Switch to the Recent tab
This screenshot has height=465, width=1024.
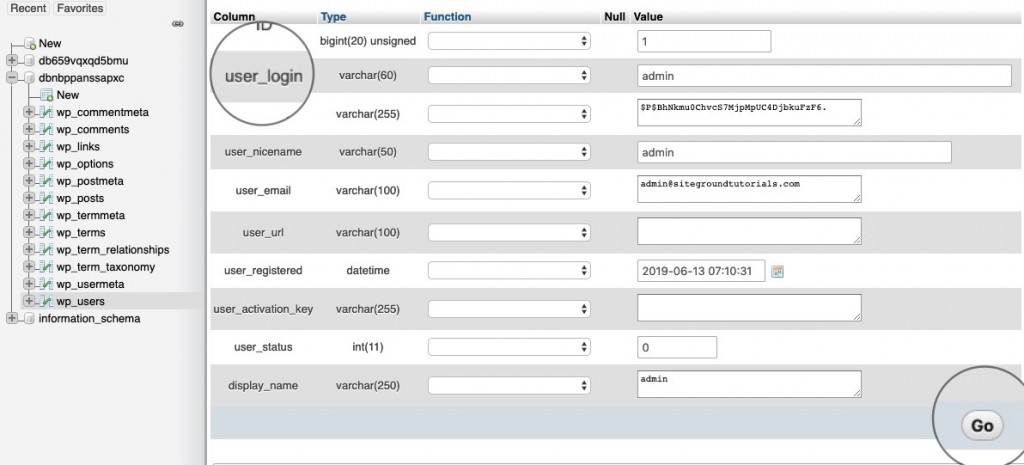coord(29,8)
